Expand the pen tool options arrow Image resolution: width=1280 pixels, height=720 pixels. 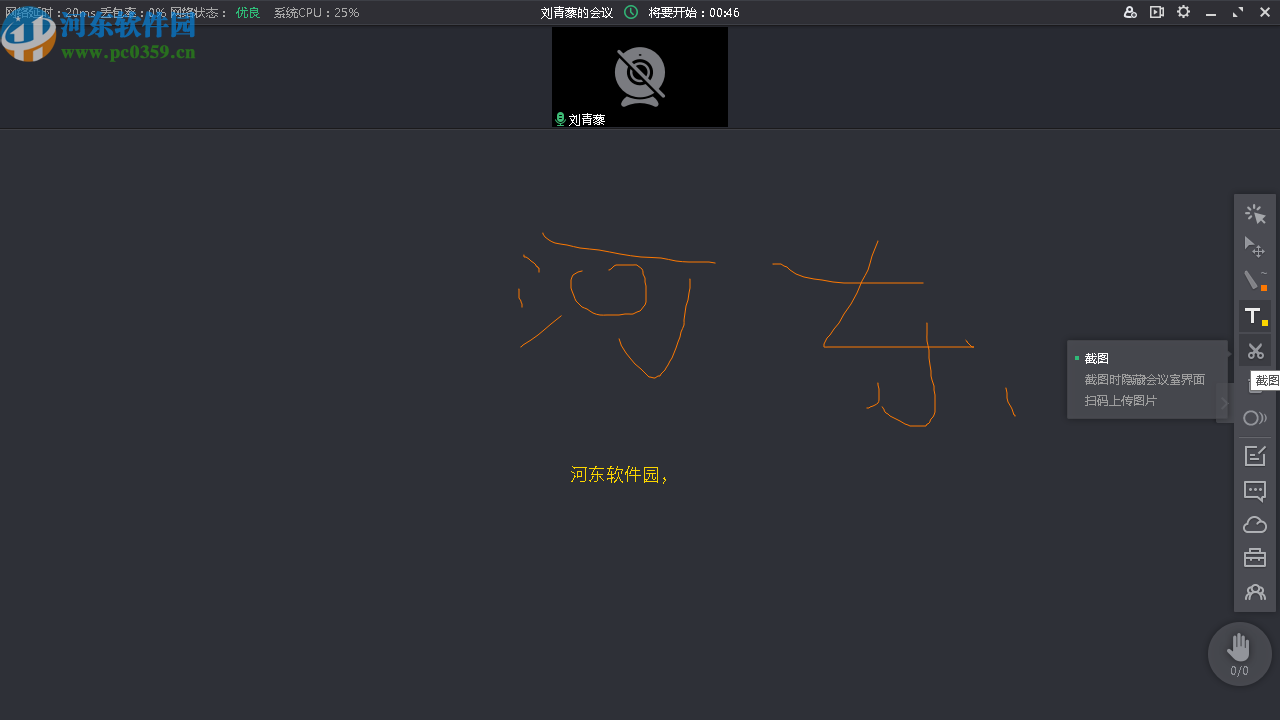1265,287
